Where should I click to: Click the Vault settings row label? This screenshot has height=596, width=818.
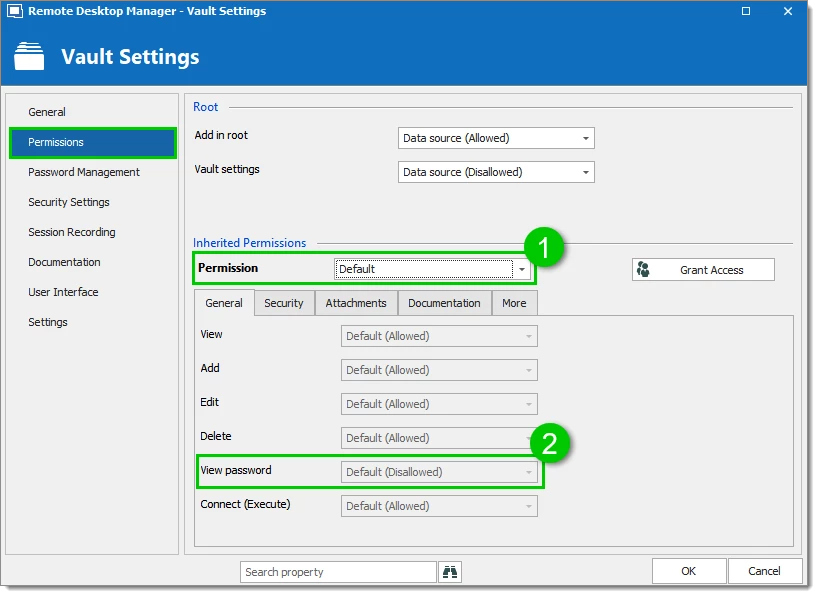(x=227, y=169)
